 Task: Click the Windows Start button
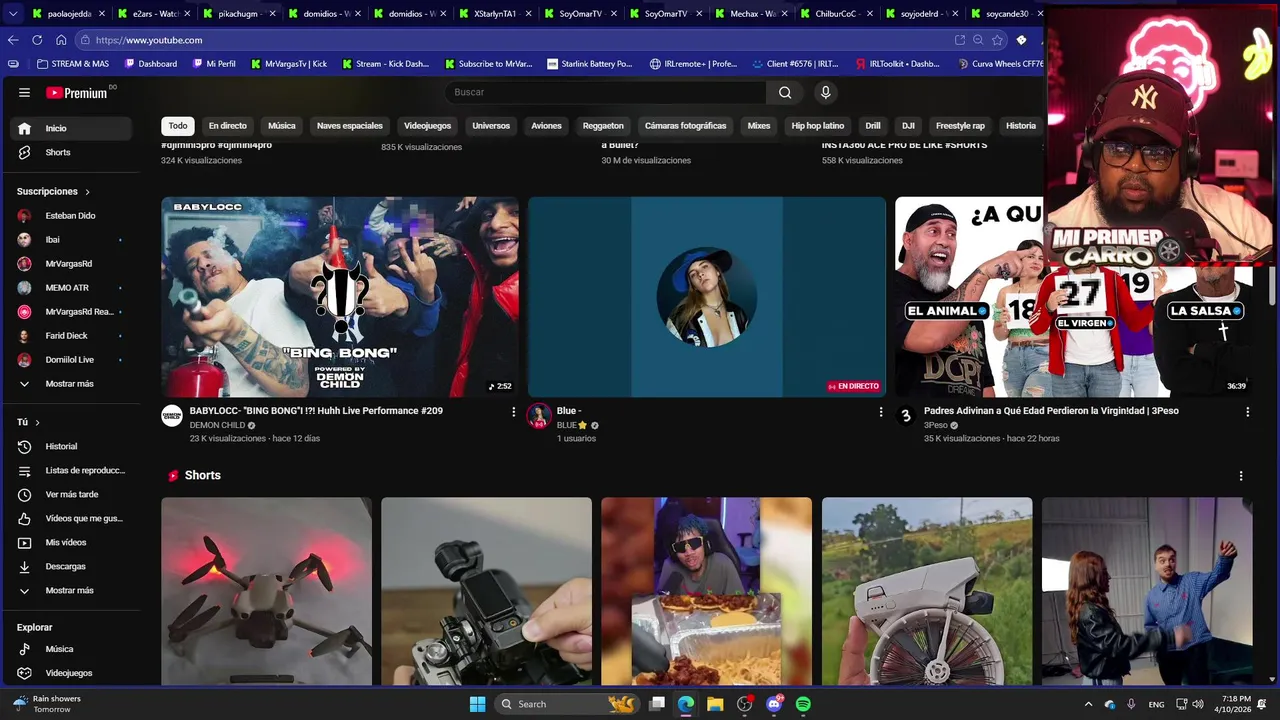coord(478,704)
